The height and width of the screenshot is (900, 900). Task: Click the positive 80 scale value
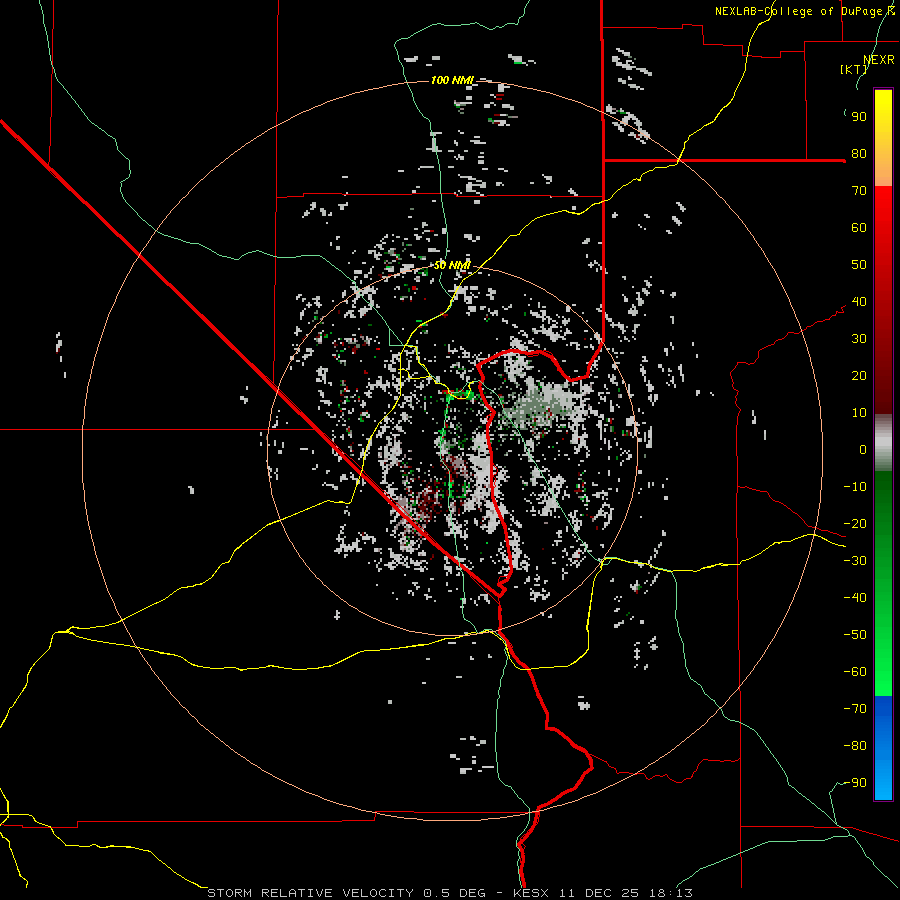coord(859,154)
